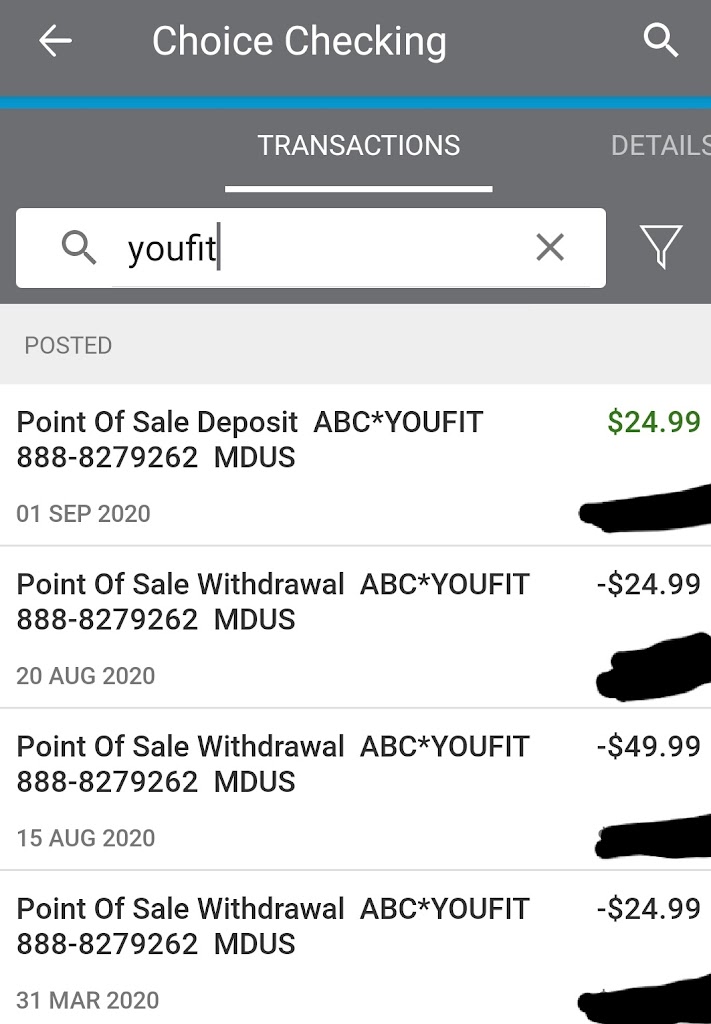The height and width of the screenshot is (1024, 711).
Task: Tap the 20 AUG 2020 date label
Action: 86,676
